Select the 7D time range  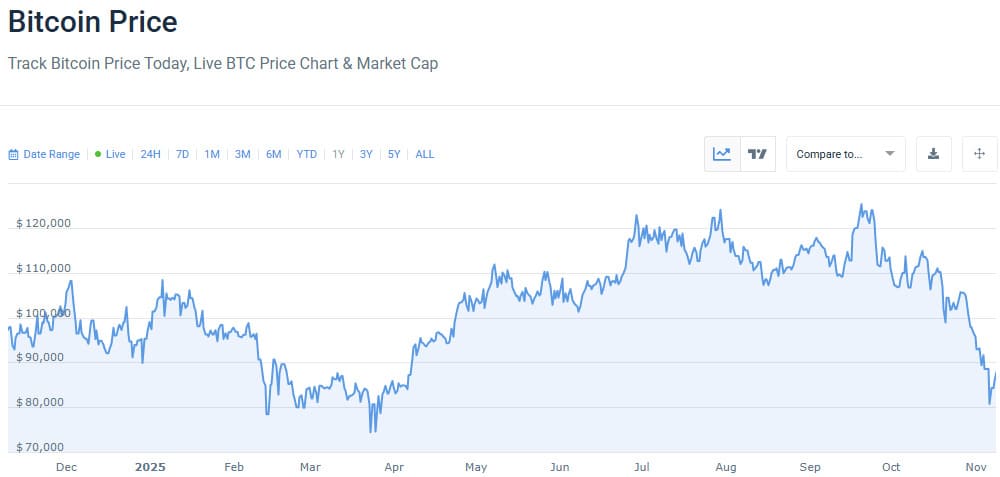click(182, 154)
